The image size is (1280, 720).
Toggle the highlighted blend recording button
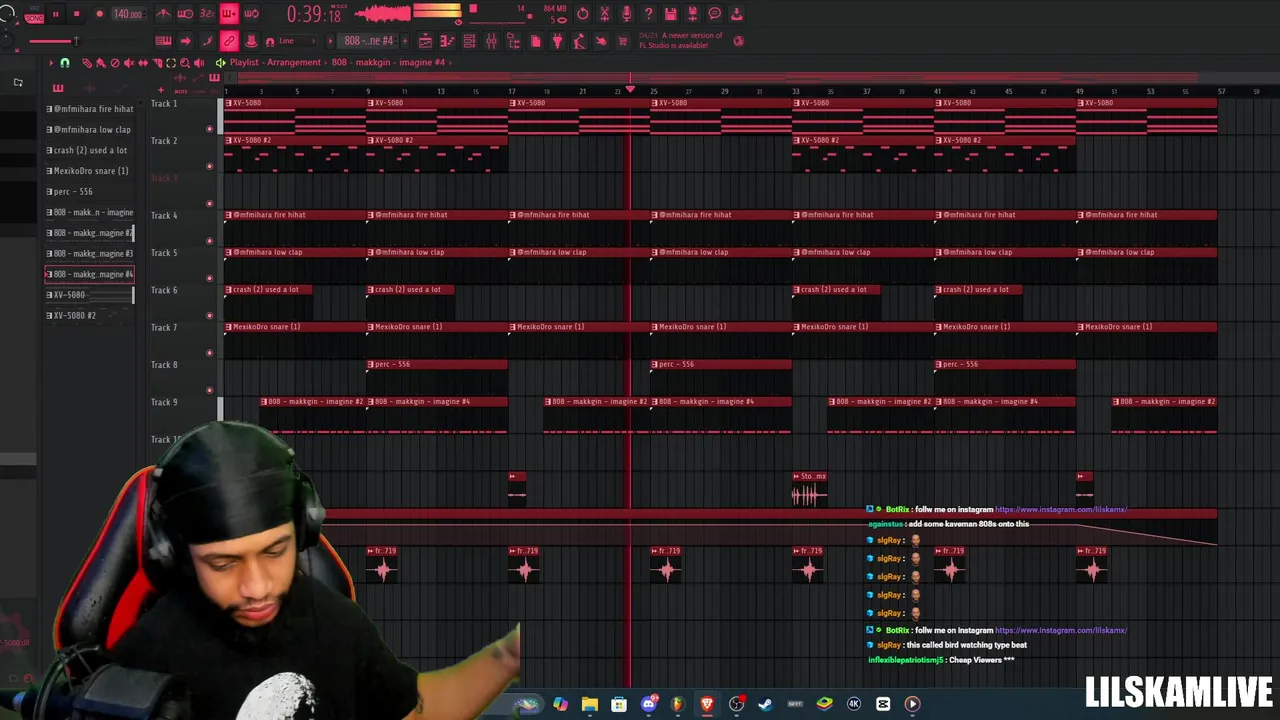[229, 14]
